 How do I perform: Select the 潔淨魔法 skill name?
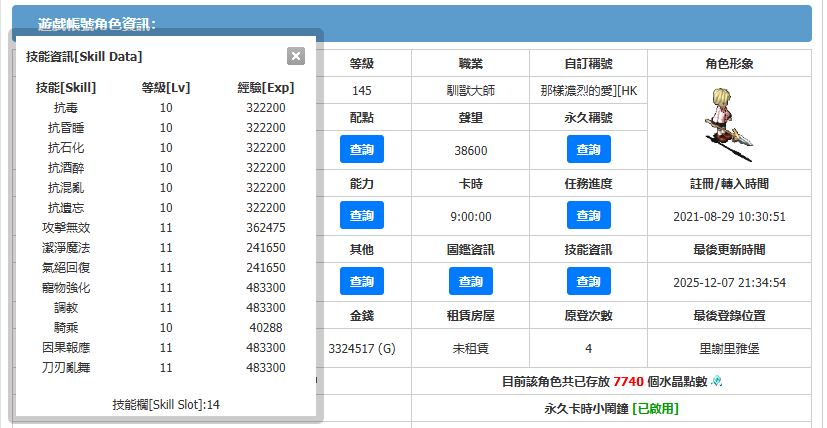[x=66, y=248]
